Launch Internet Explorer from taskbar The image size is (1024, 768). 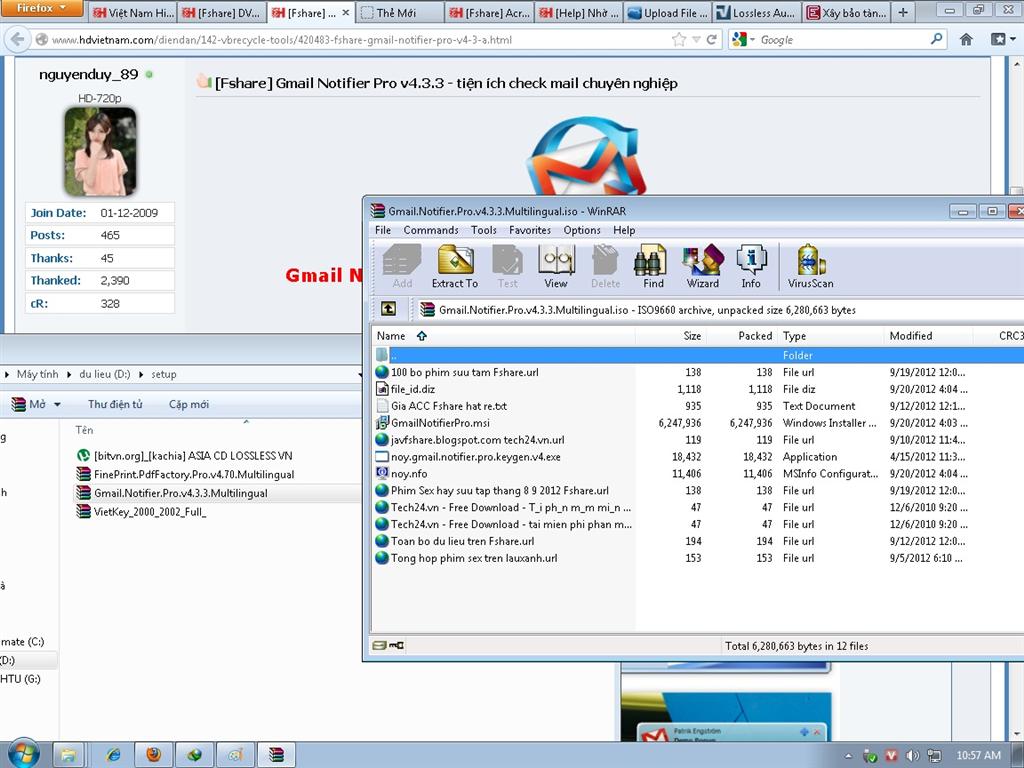(113, 756)
